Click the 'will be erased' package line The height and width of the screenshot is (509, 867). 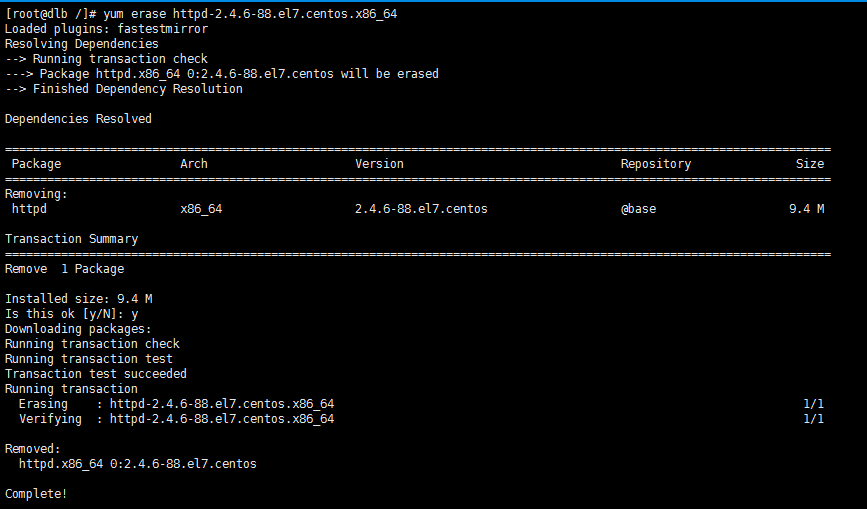tap(222, 74)
